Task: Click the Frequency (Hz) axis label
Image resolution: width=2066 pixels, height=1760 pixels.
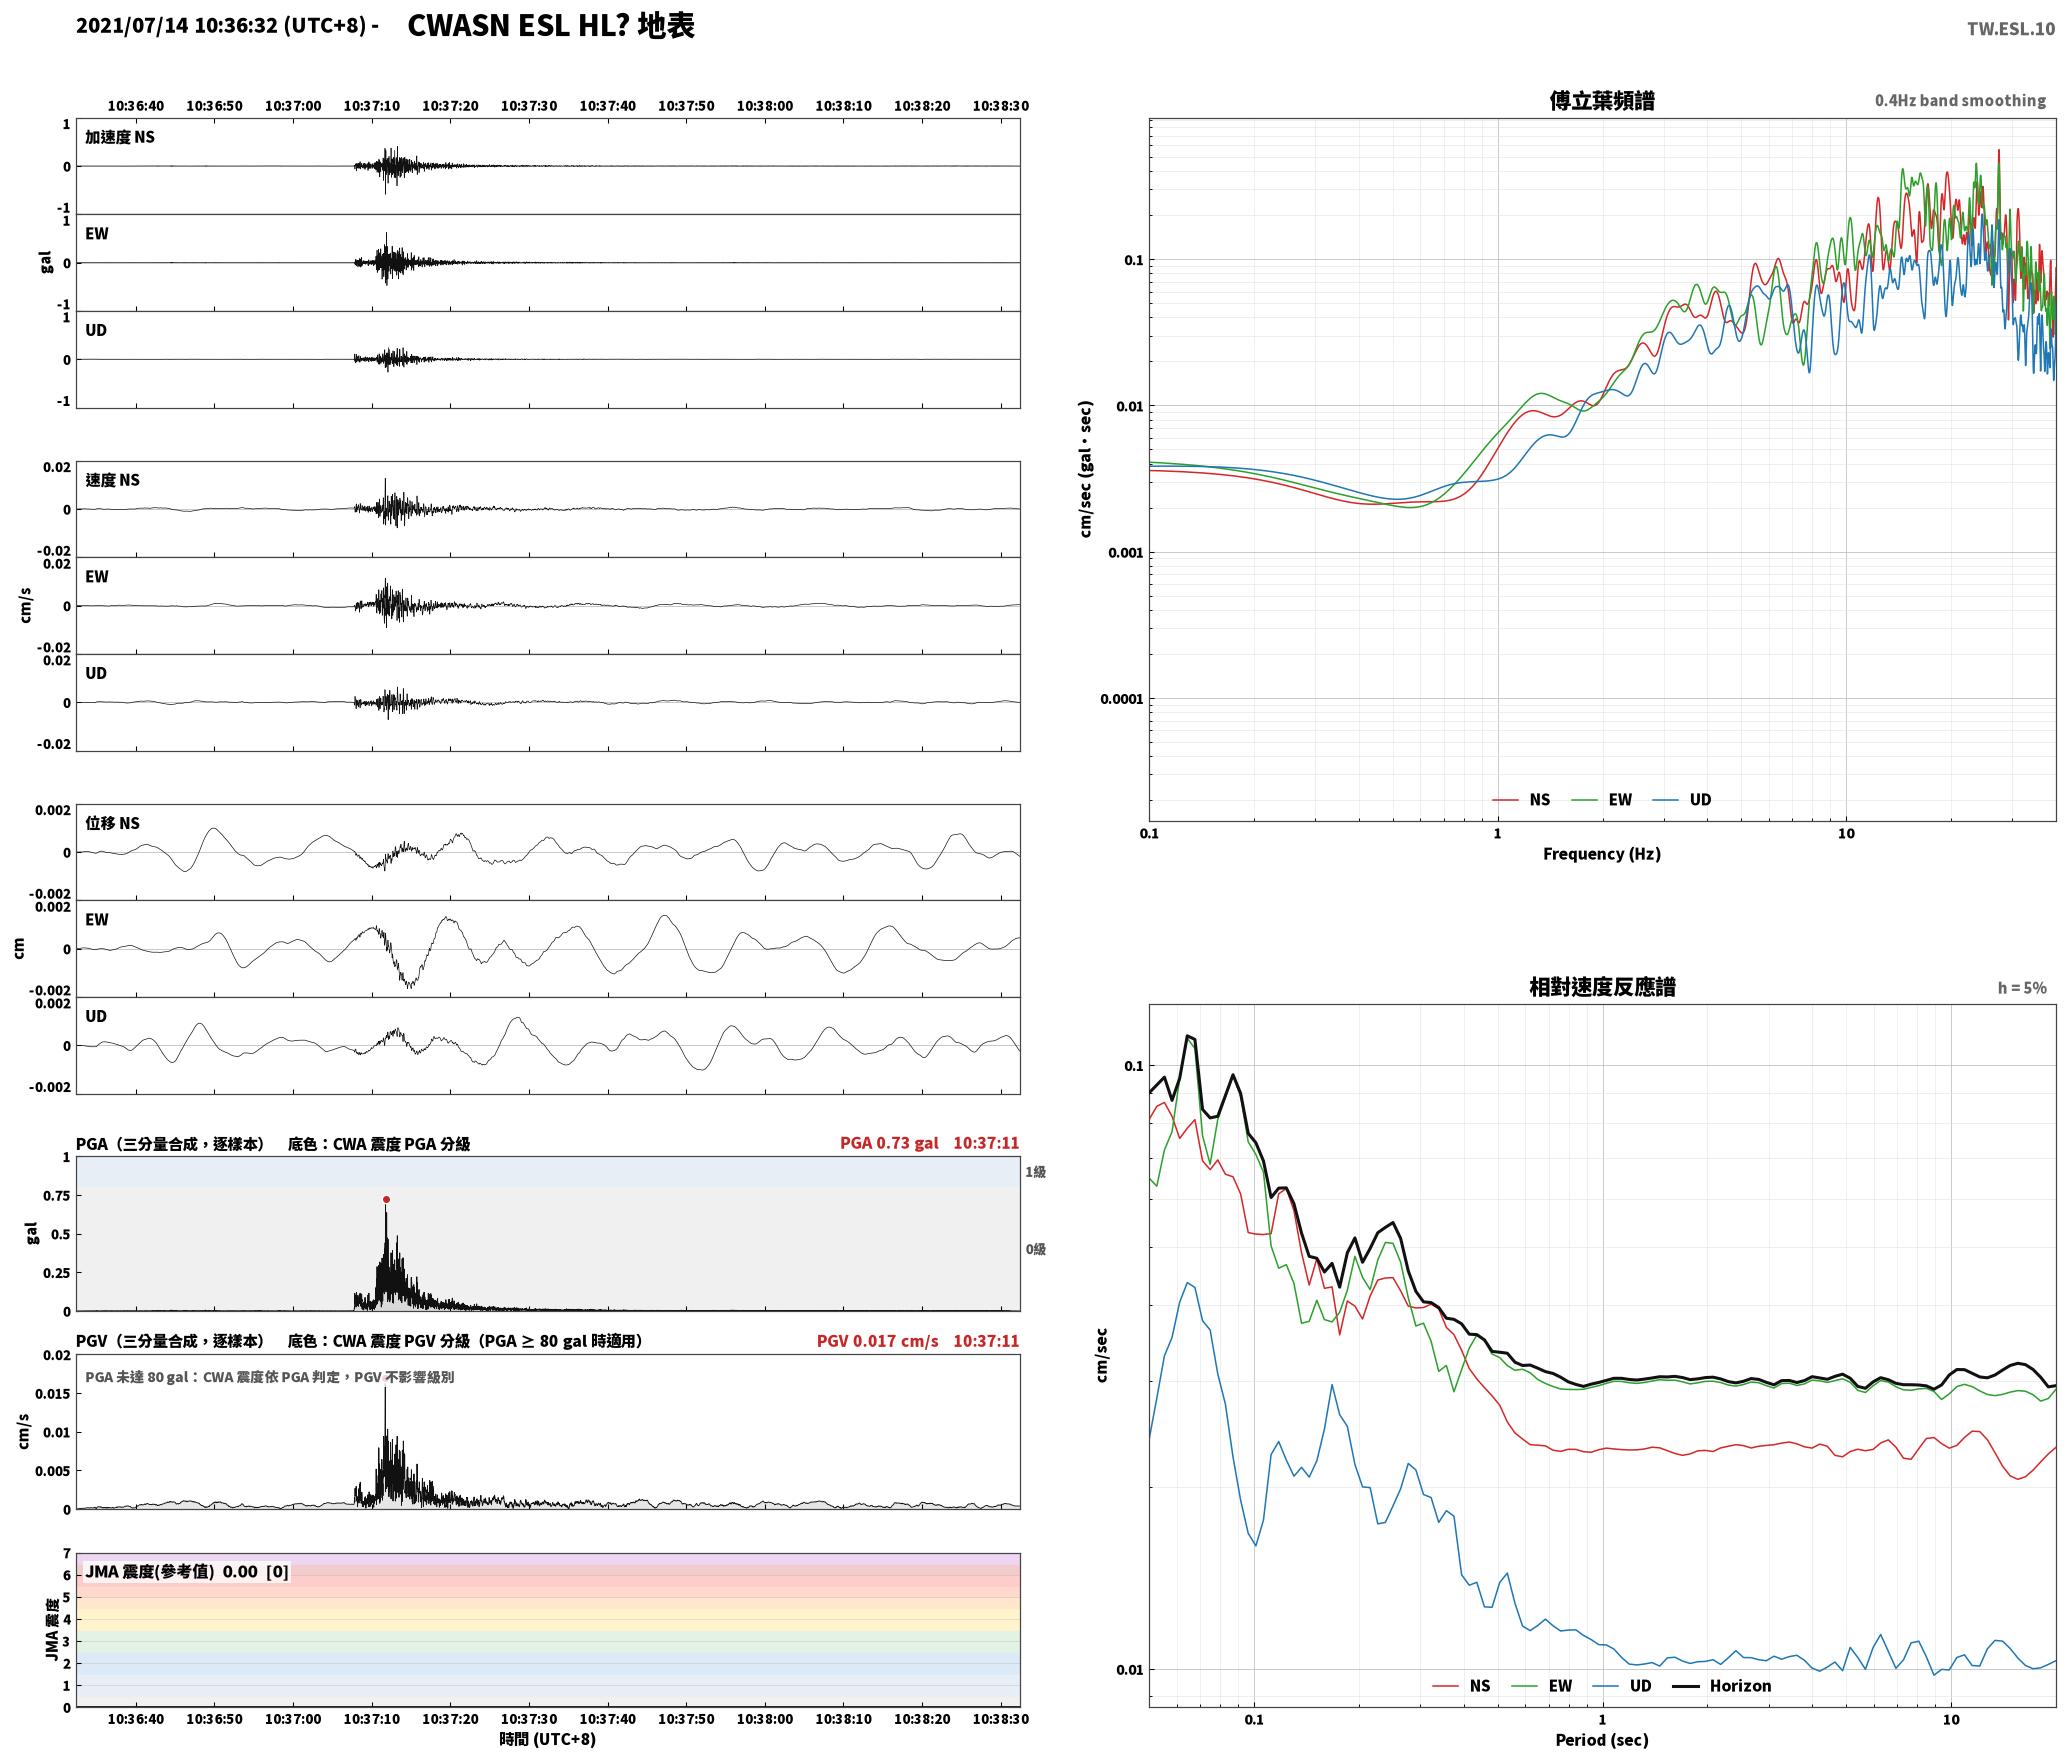Action: click(x=1601, y=854)
